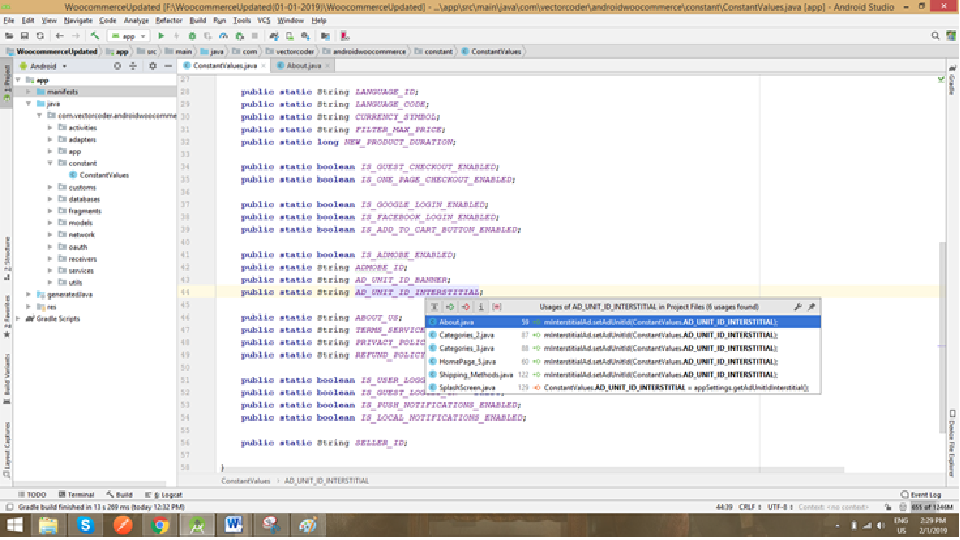
Task: Click the Profile app icon
Action: [x=223, y=36]
